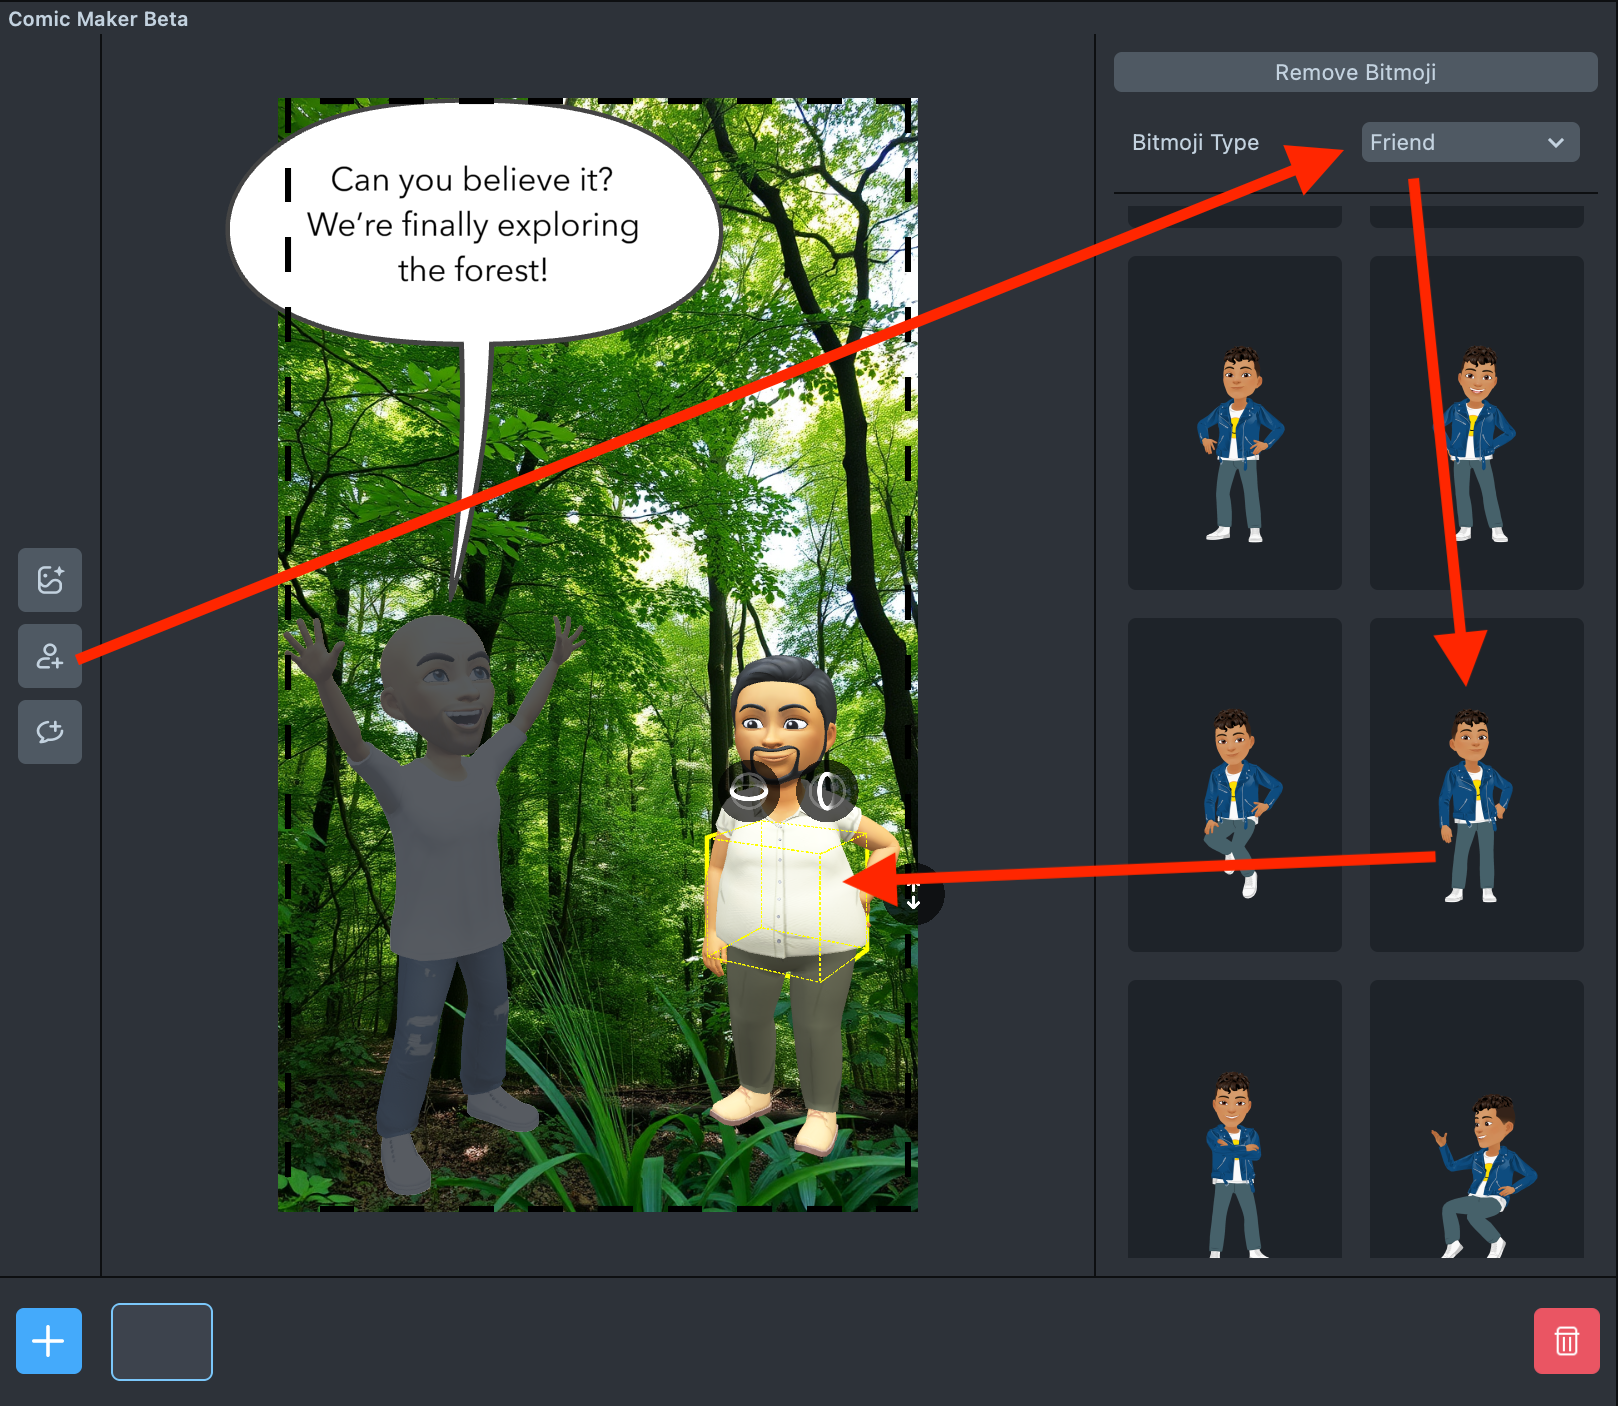This screenshot has height=1406, width=1618.
Task: Click the vertical-ring rotation handle on the Bitmoji
Action: tap(826, 792)
